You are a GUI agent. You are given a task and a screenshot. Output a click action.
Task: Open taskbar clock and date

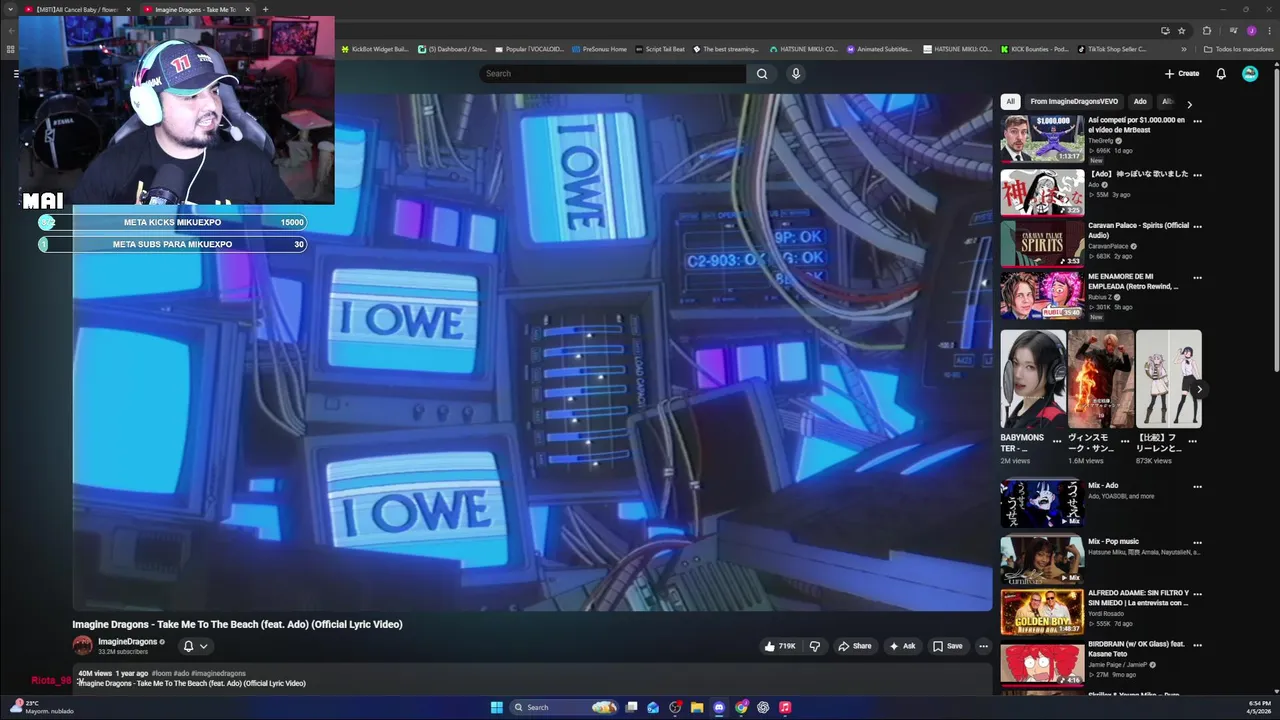click(x=1259, y=707)
